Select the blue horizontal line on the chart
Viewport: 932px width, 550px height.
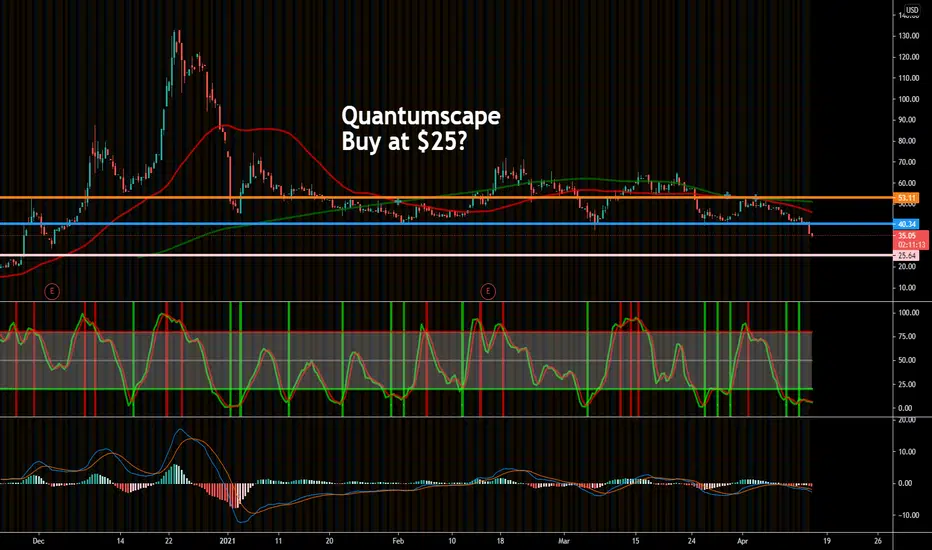click(x=446, y=224)
